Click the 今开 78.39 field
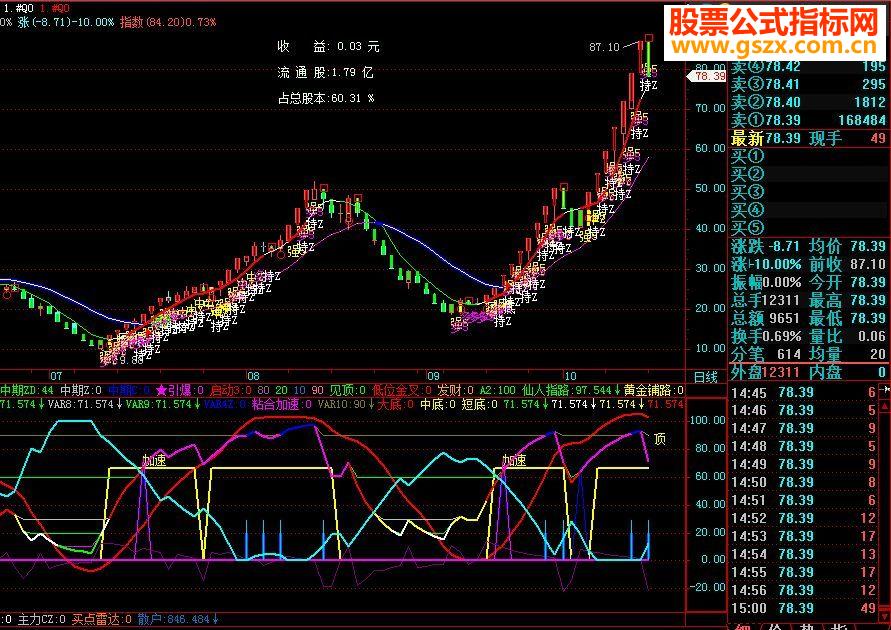 (847, 282)
